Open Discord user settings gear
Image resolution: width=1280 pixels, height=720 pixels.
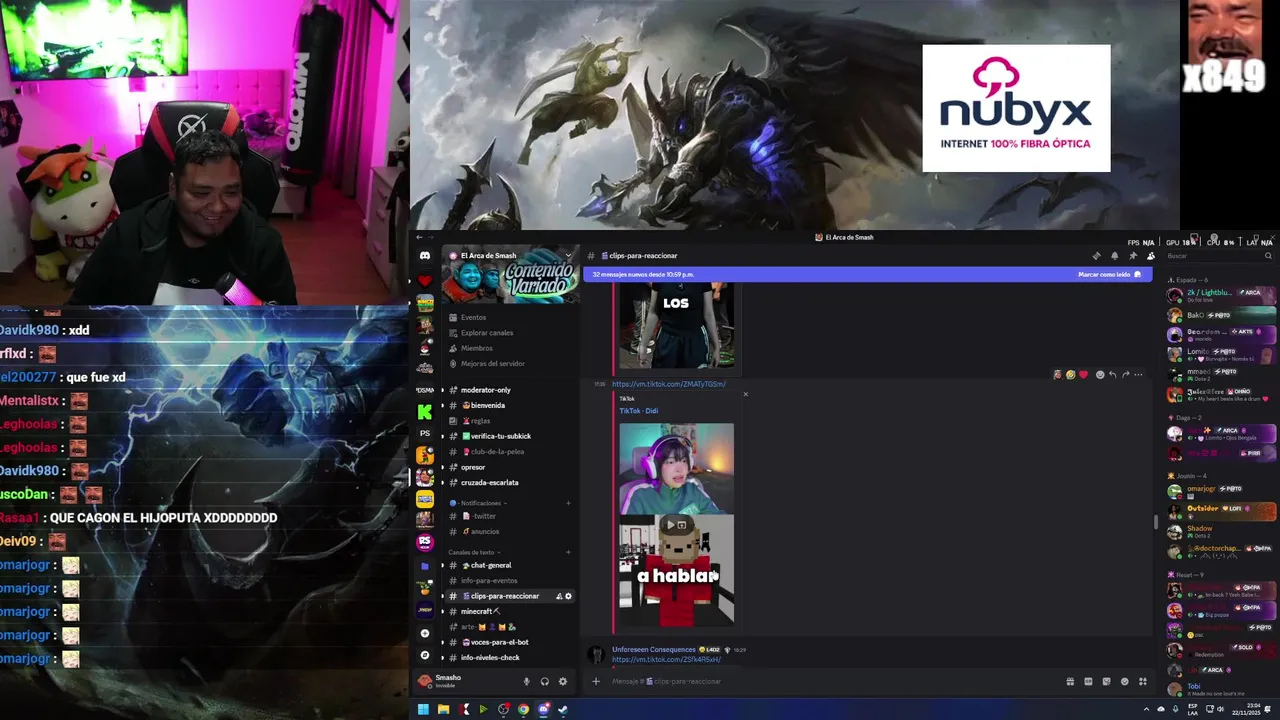tap(562, 681)
